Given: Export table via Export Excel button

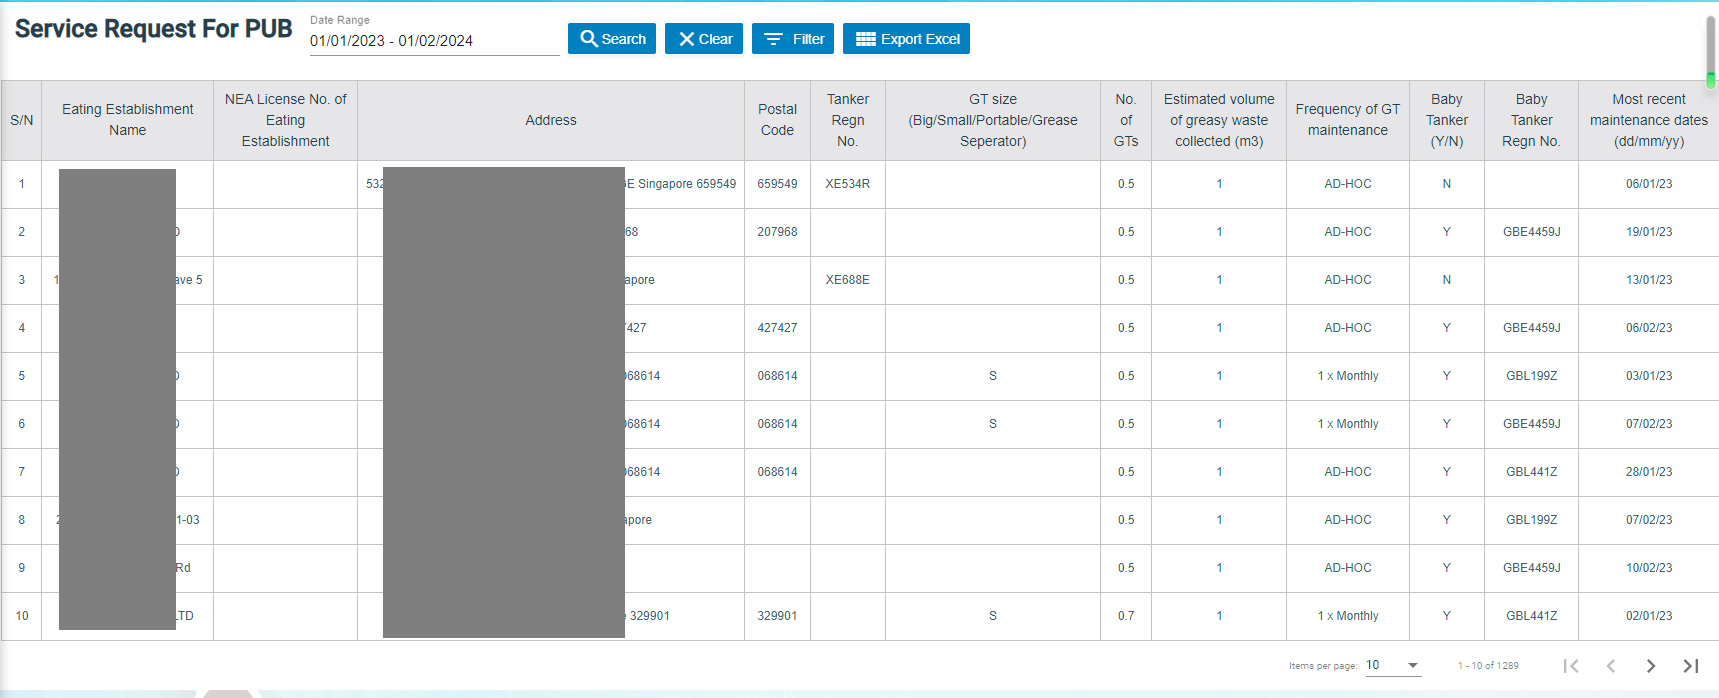Looking at the screenshot, I should [906, 39].
